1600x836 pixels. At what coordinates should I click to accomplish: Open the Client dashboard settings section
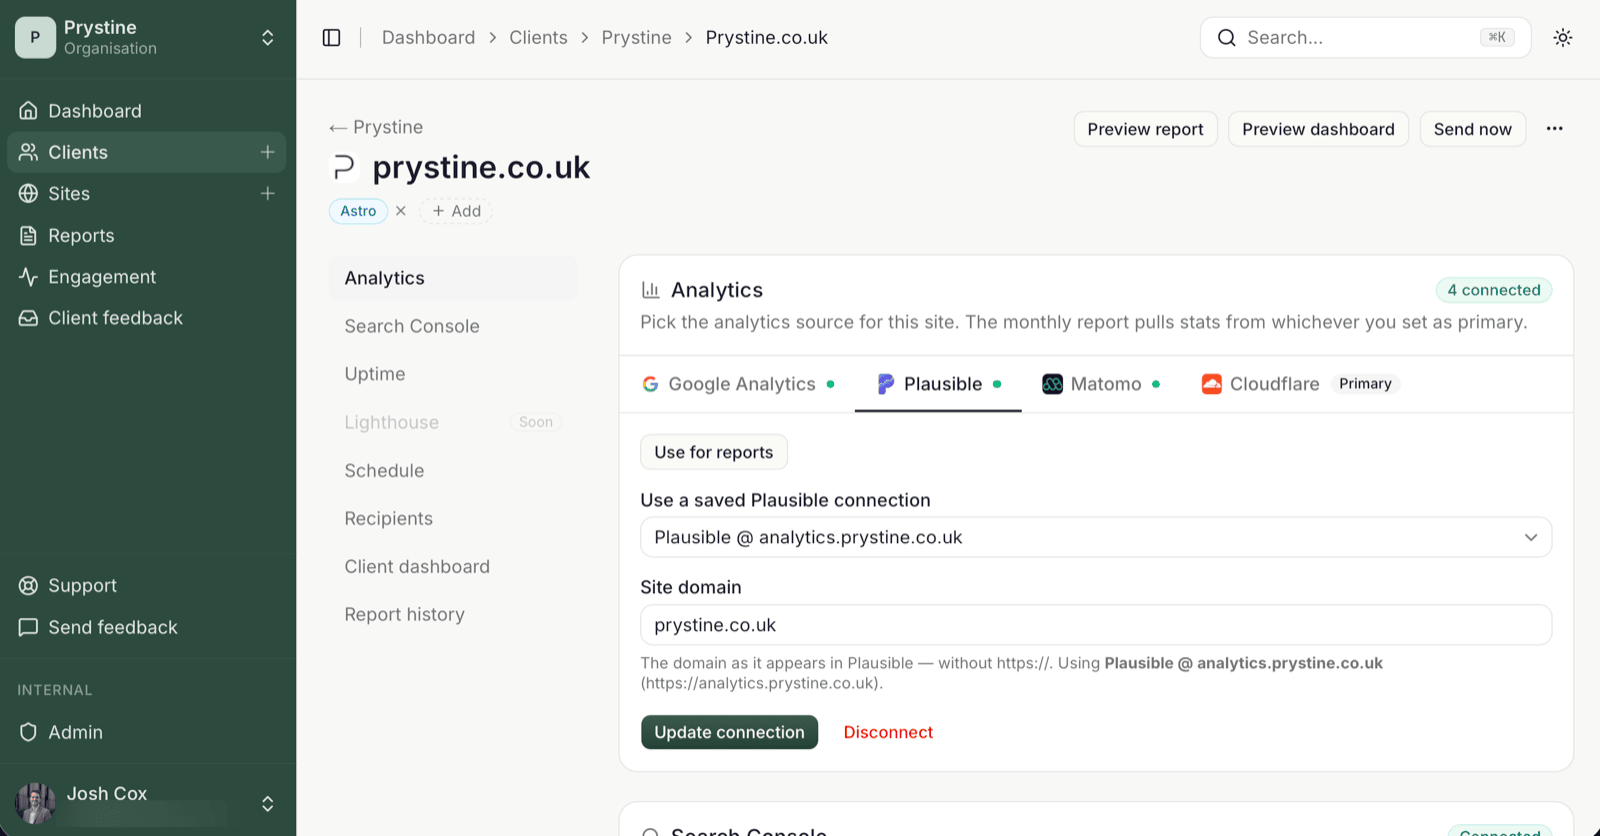pyautogui.click(x=453, y=566)
